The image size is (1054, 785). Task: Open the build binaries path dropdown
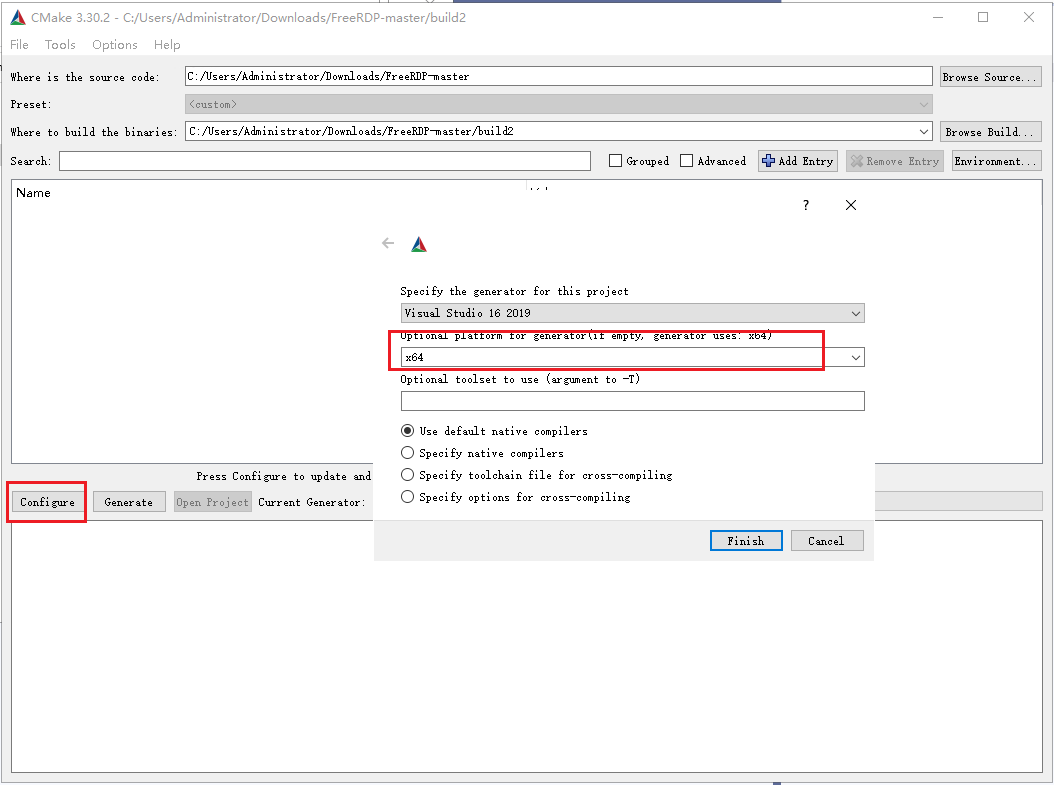coord(924,131)
